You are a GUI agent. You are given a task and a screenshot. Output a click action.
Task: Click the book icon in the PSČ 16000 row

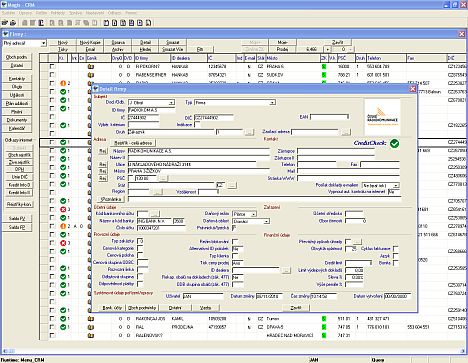pyautogui.click(x=91, y=67)
